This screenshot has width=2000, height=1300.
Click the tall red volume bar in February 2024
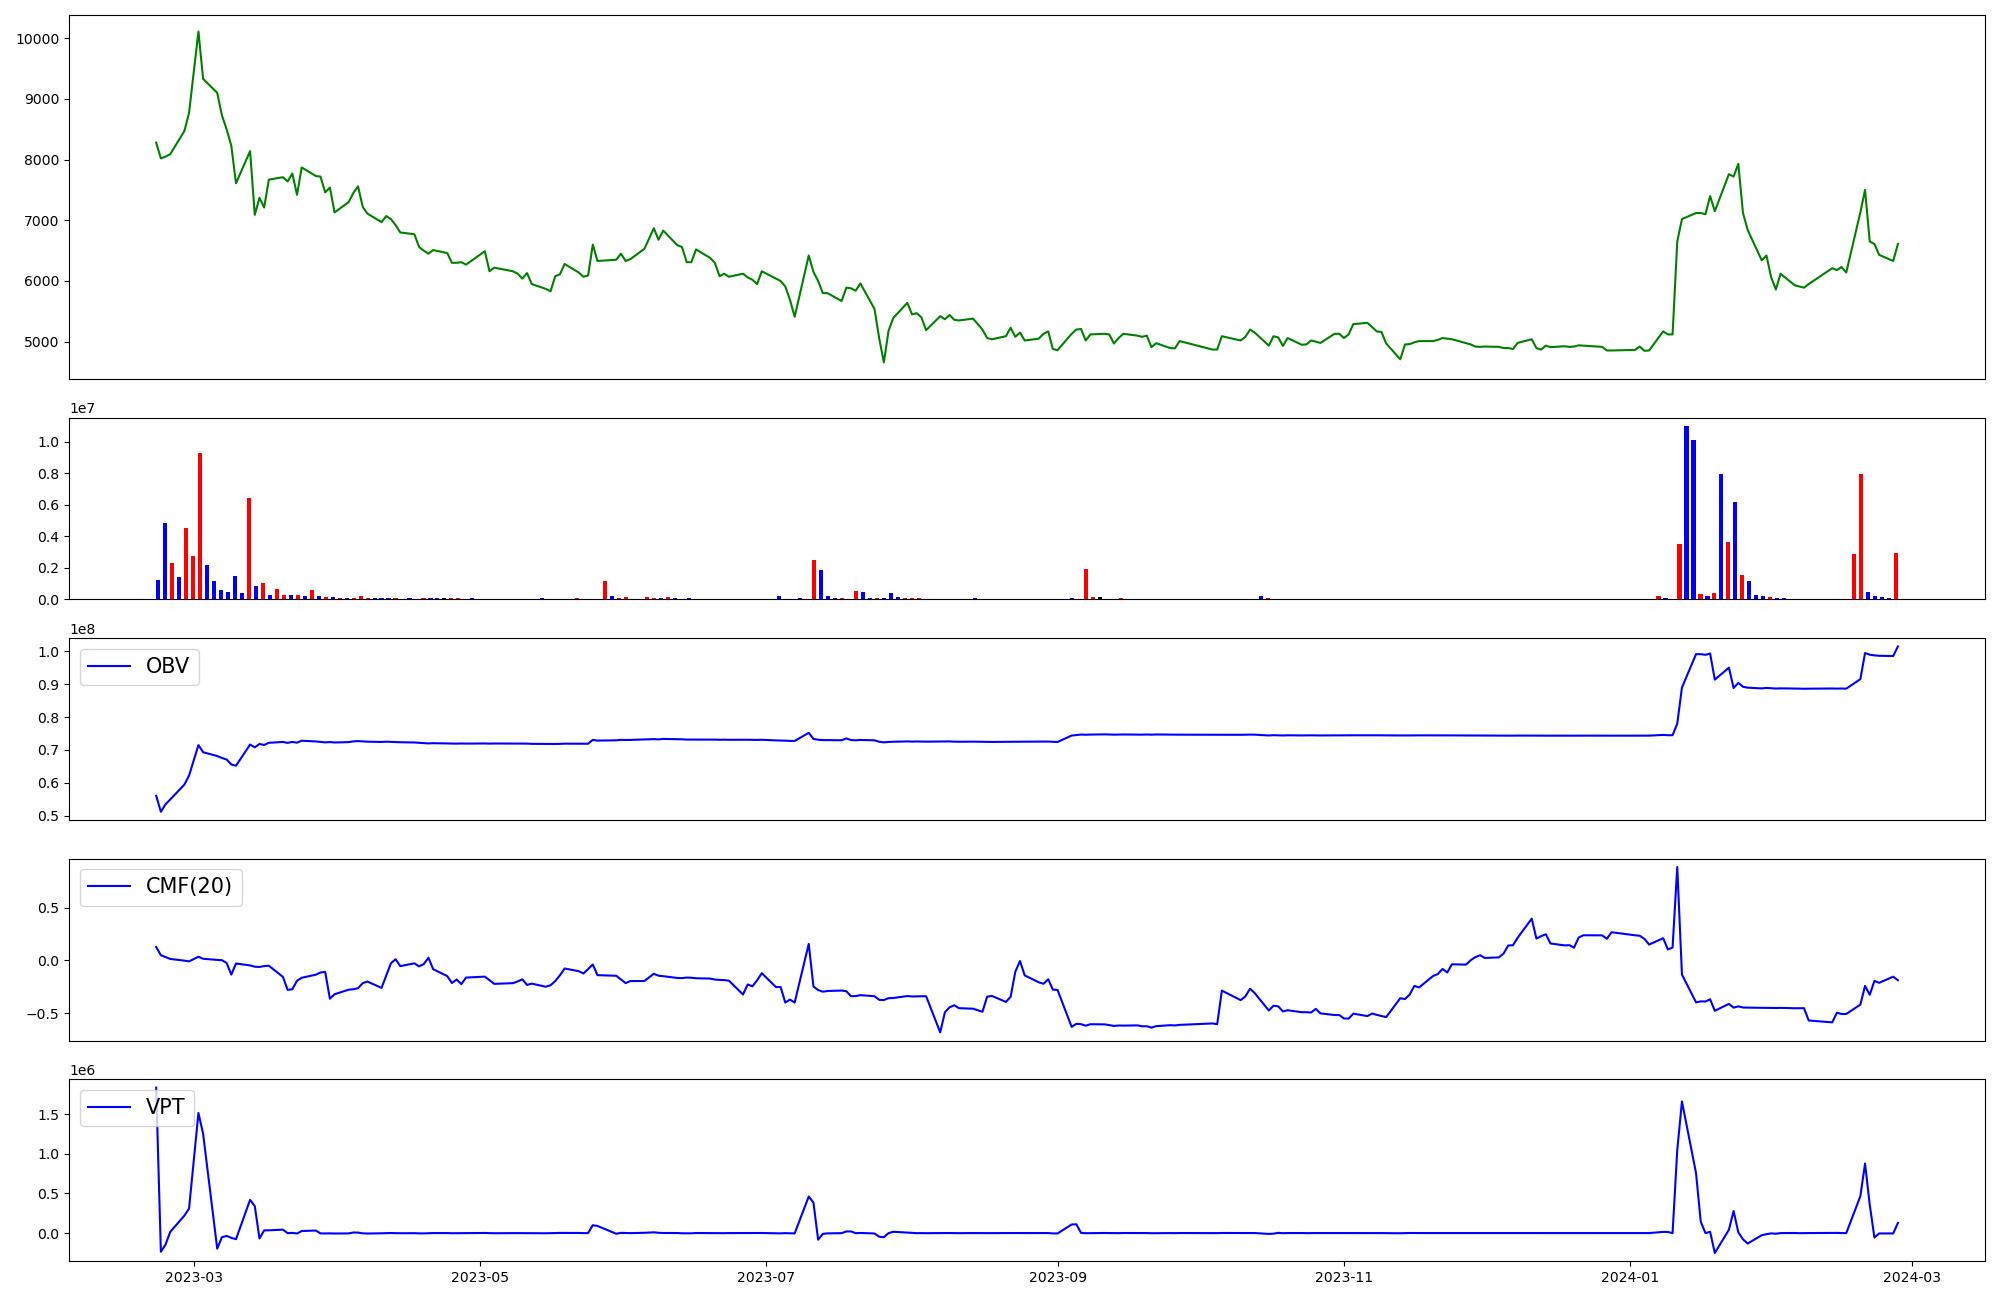click(x=1861, y=535)
